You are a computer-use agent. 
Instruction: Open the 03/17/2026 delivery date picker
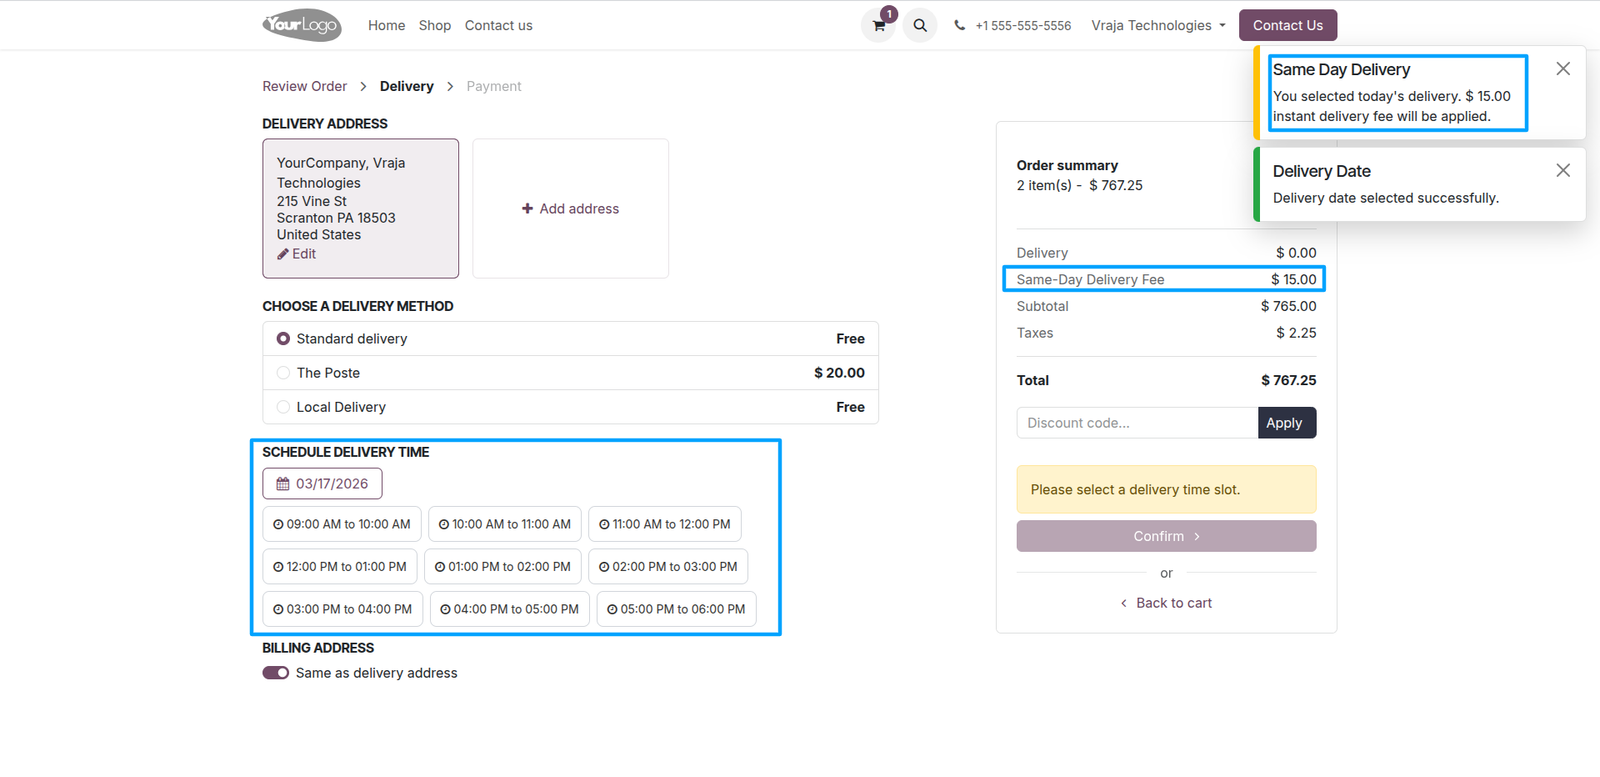322,484
